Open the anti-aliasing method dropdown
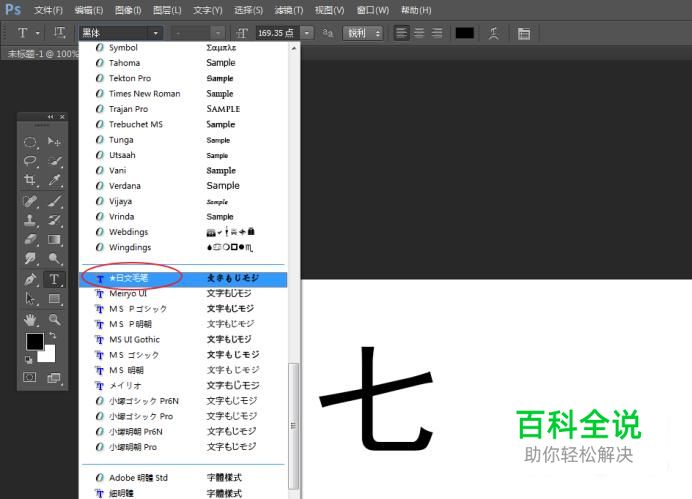This screenshot has width=692, height=499. (x=362, y=33)
